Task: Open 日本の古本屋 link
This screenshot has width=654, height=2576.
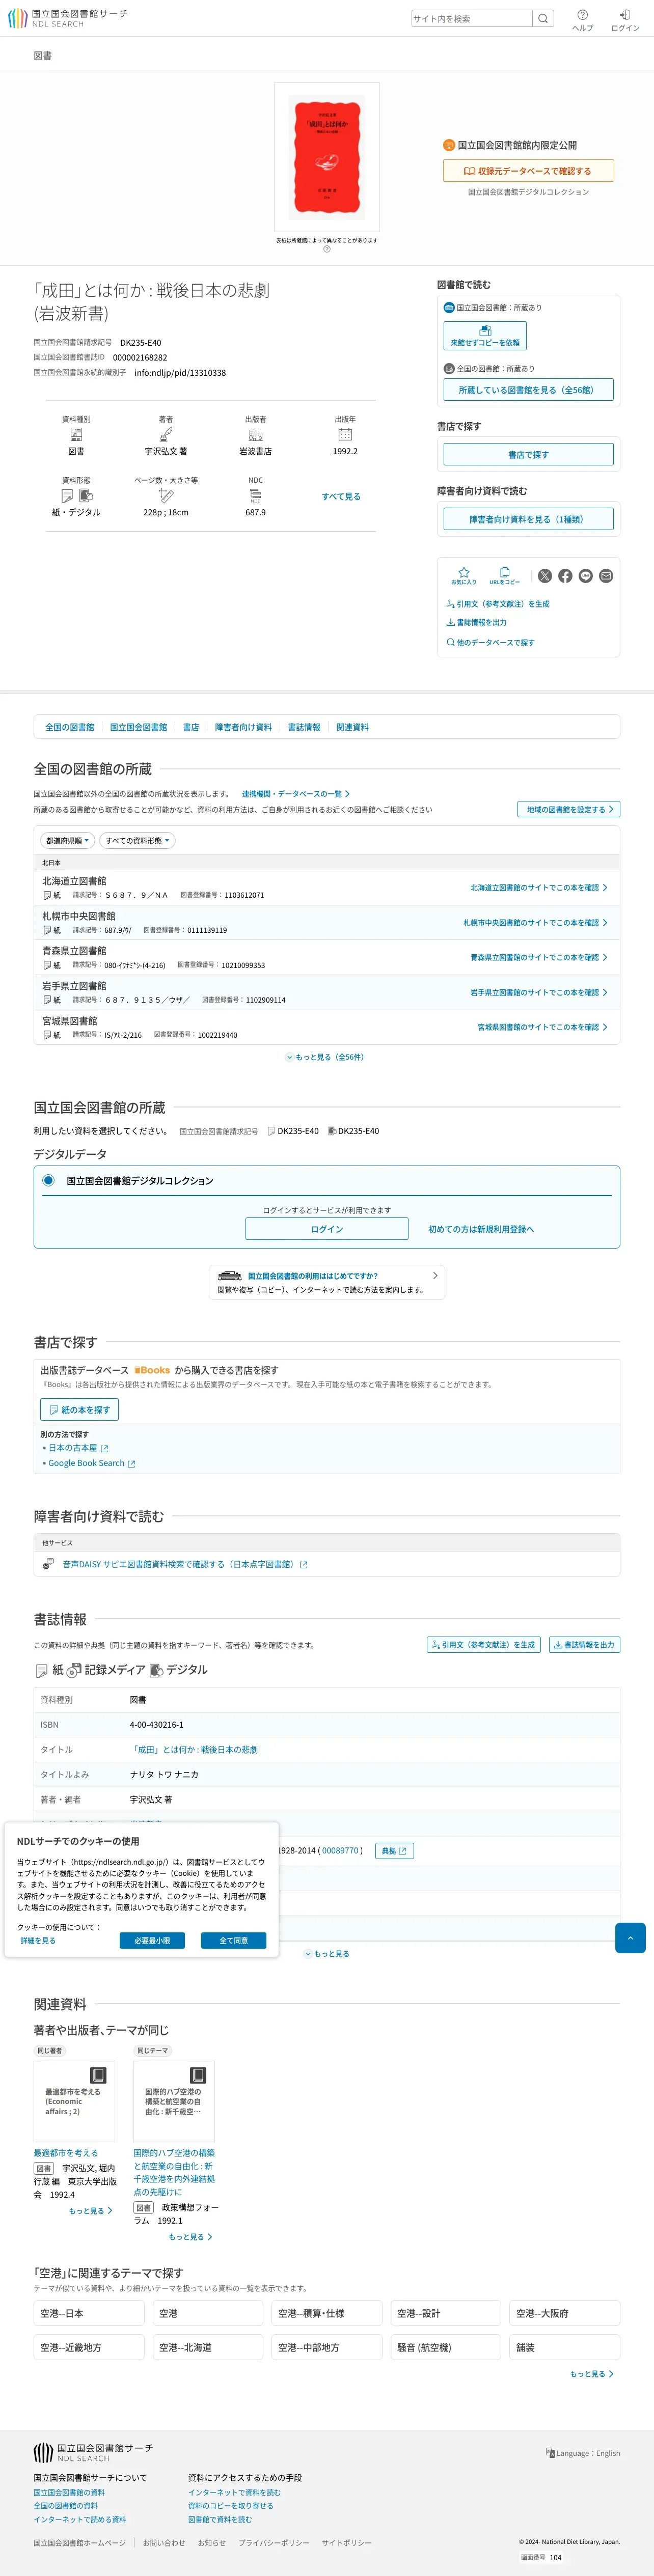Action: click(x=78, y=1447)
